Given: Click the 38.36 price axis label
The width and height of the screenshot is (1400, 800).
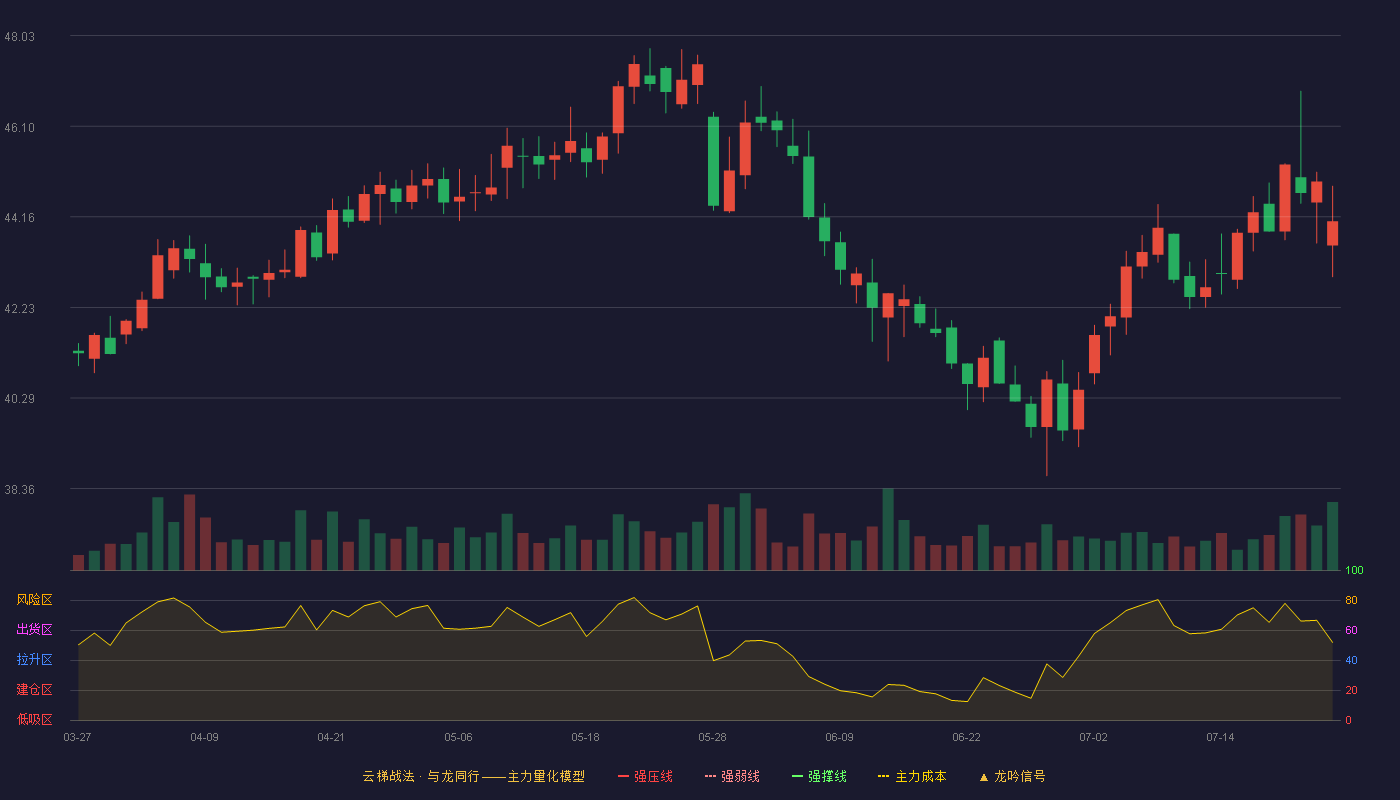Looking at the screenshot, I should (19, 490).
